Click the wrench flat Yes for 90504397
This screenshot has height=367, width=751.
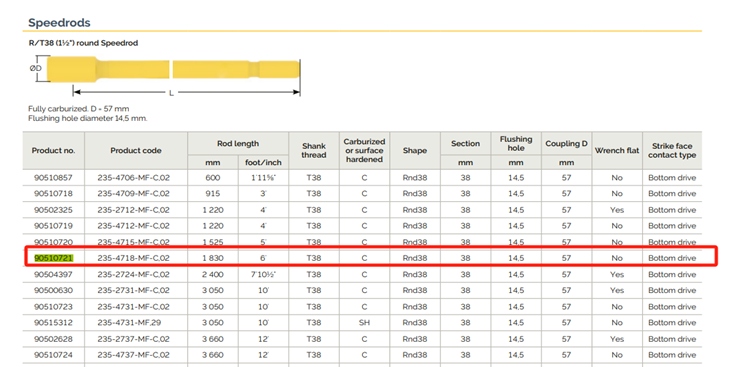point(617,275)
